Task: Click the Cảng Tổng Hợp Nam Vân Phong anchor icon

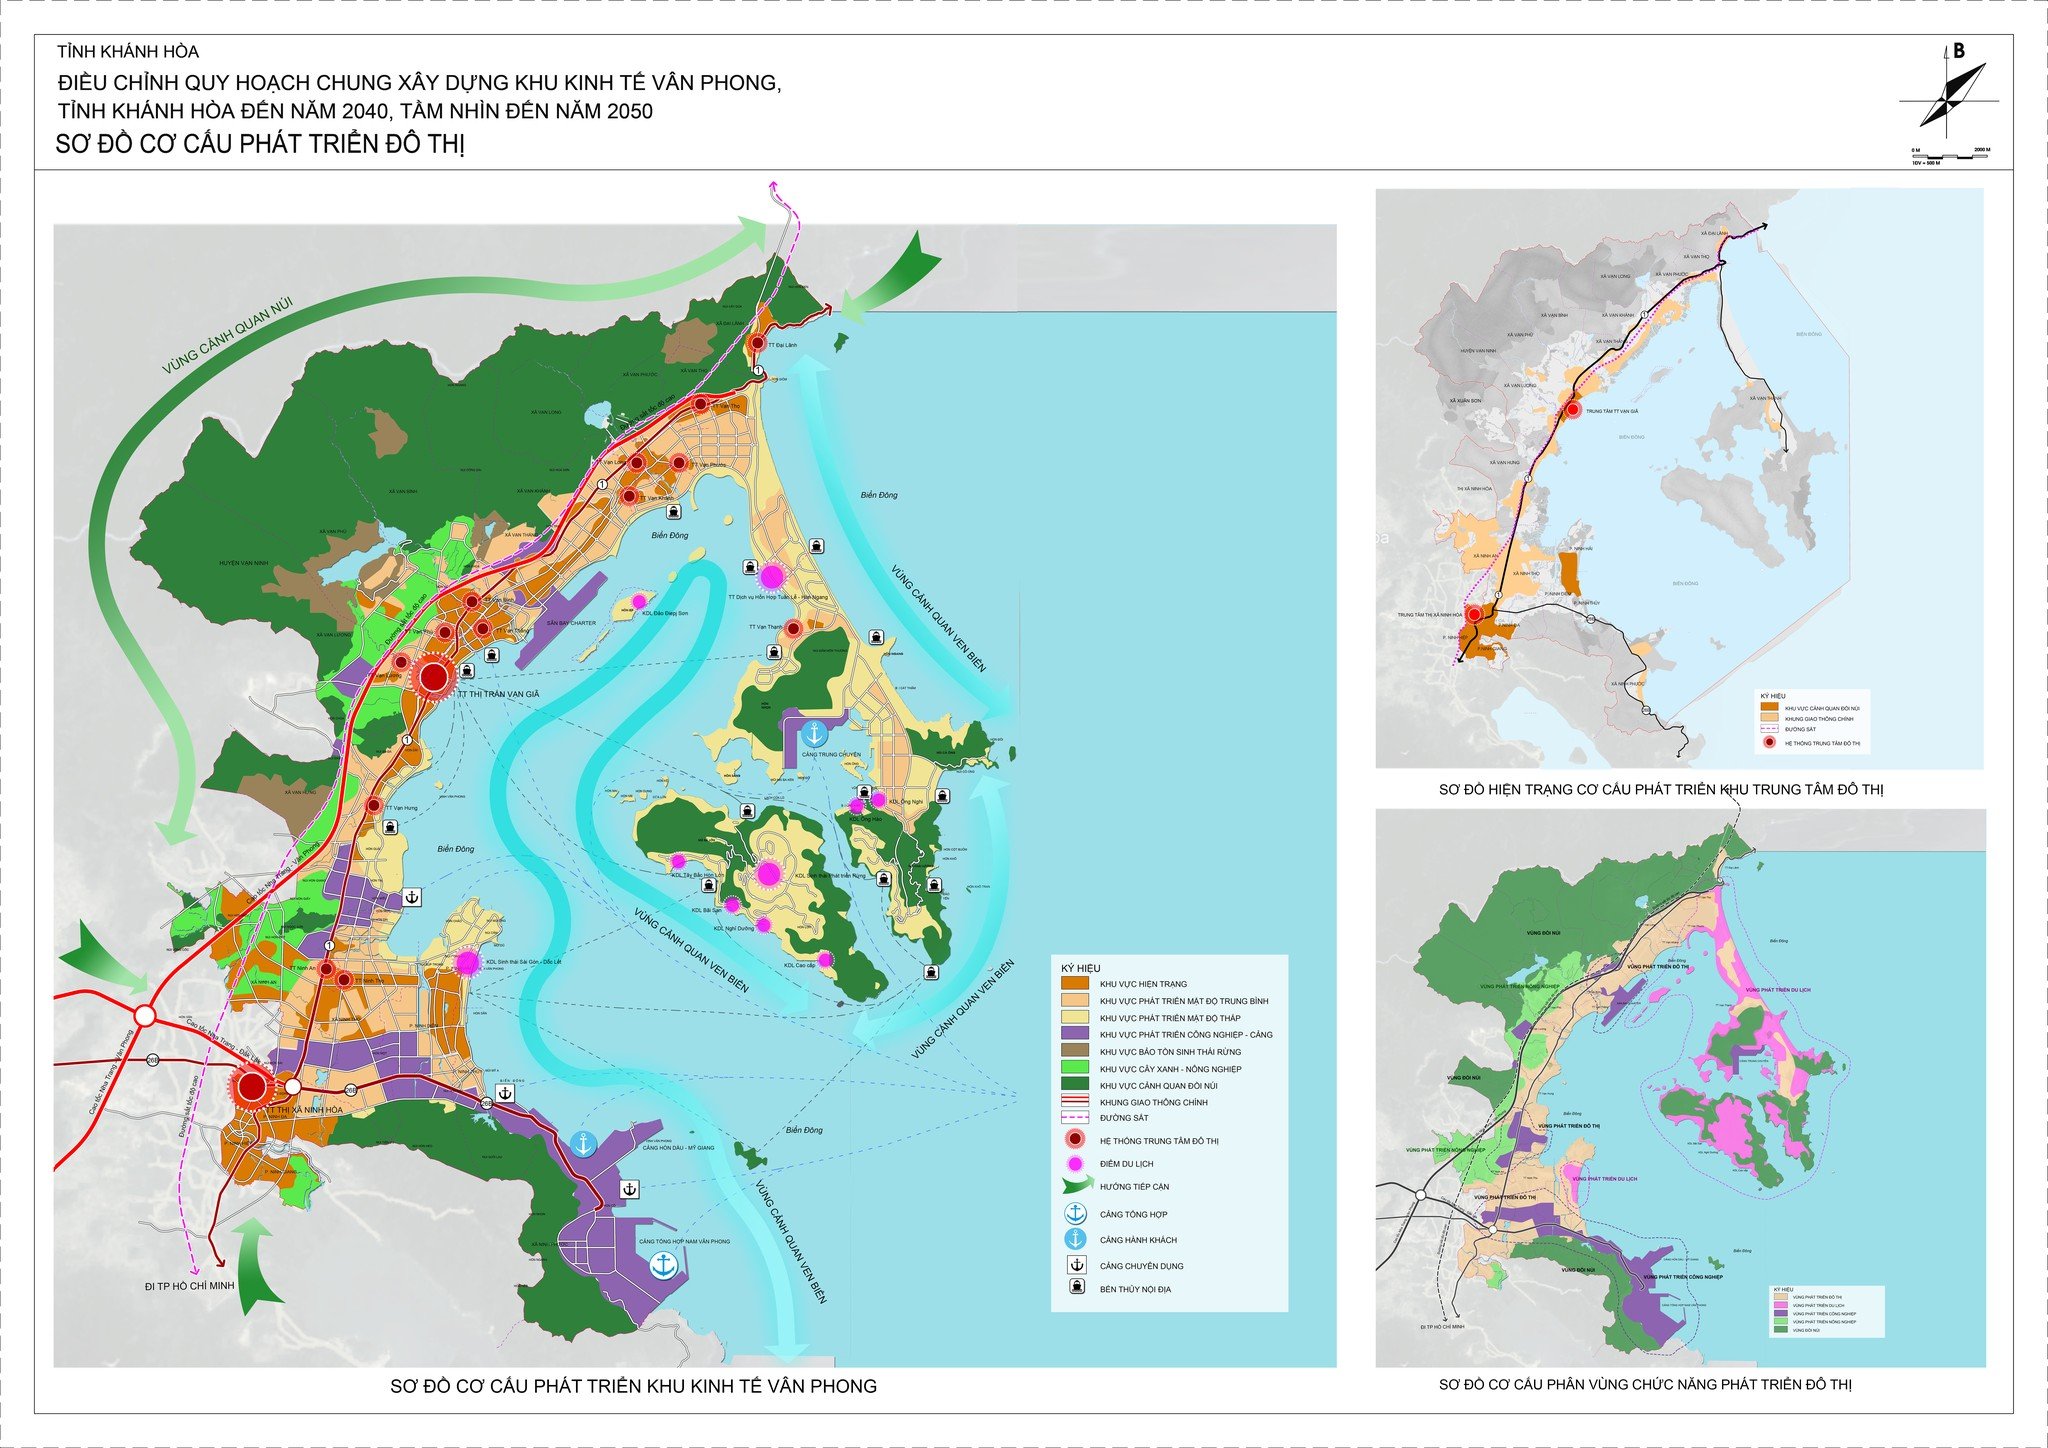Action: pos(663,1264)
